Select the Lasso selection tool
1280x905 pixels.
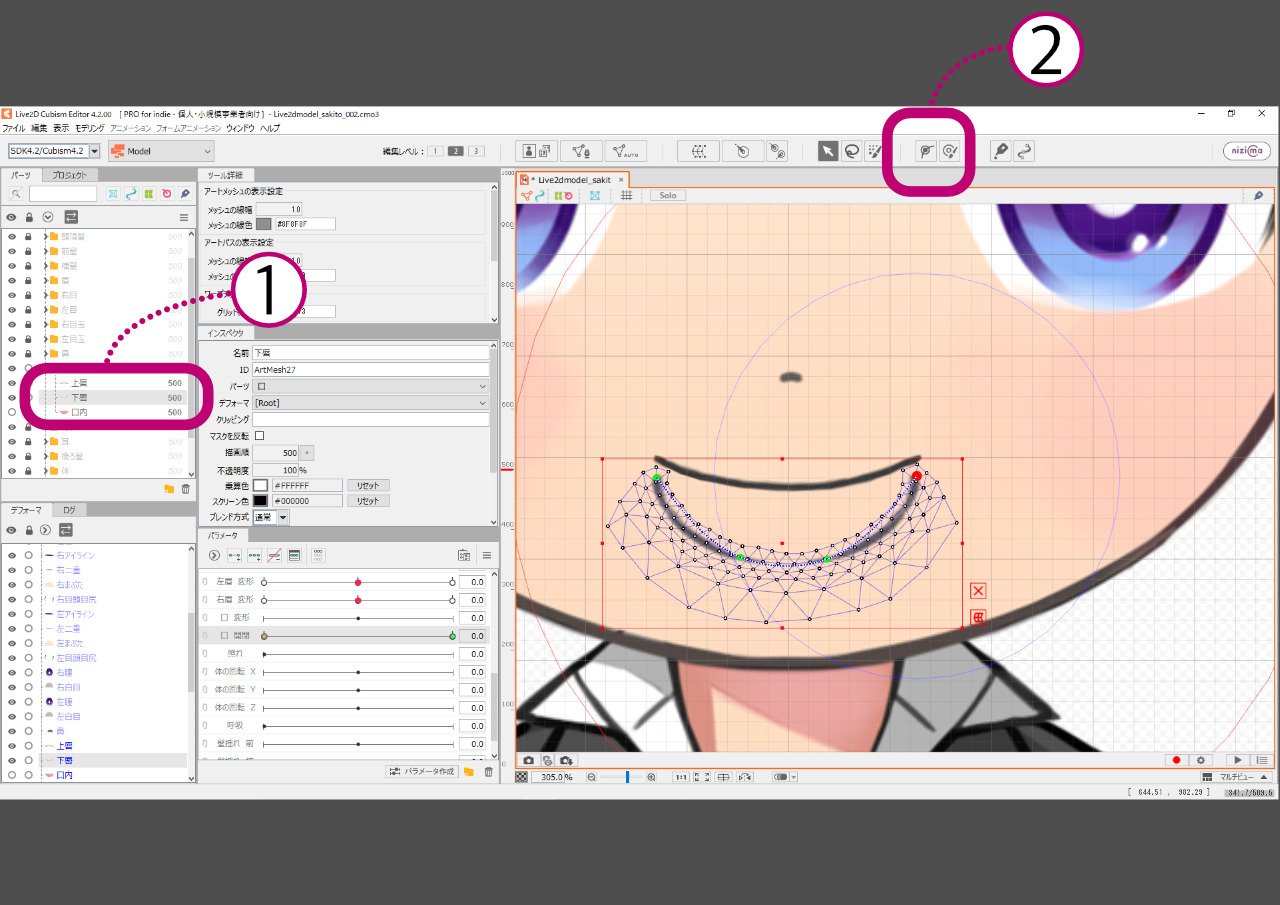851,151
